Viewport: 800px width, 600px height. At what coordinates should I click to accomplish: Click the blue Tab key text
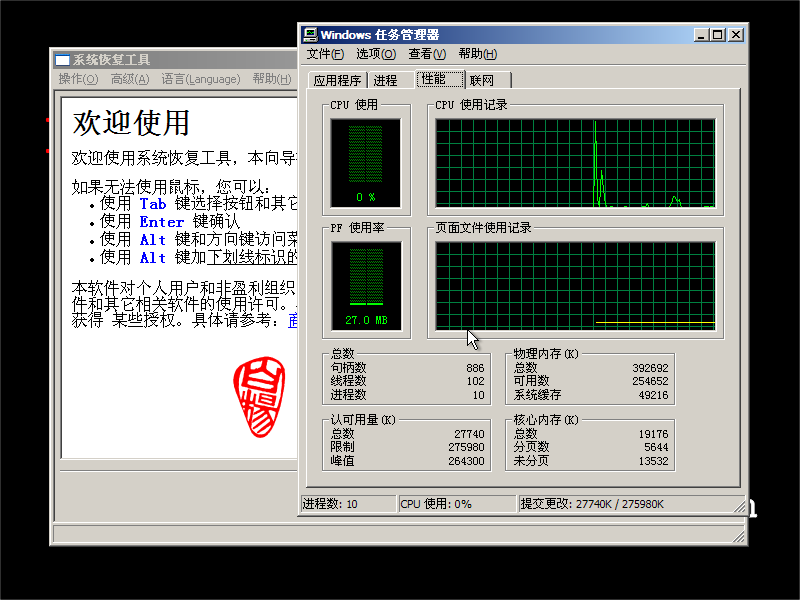(153, 204)
